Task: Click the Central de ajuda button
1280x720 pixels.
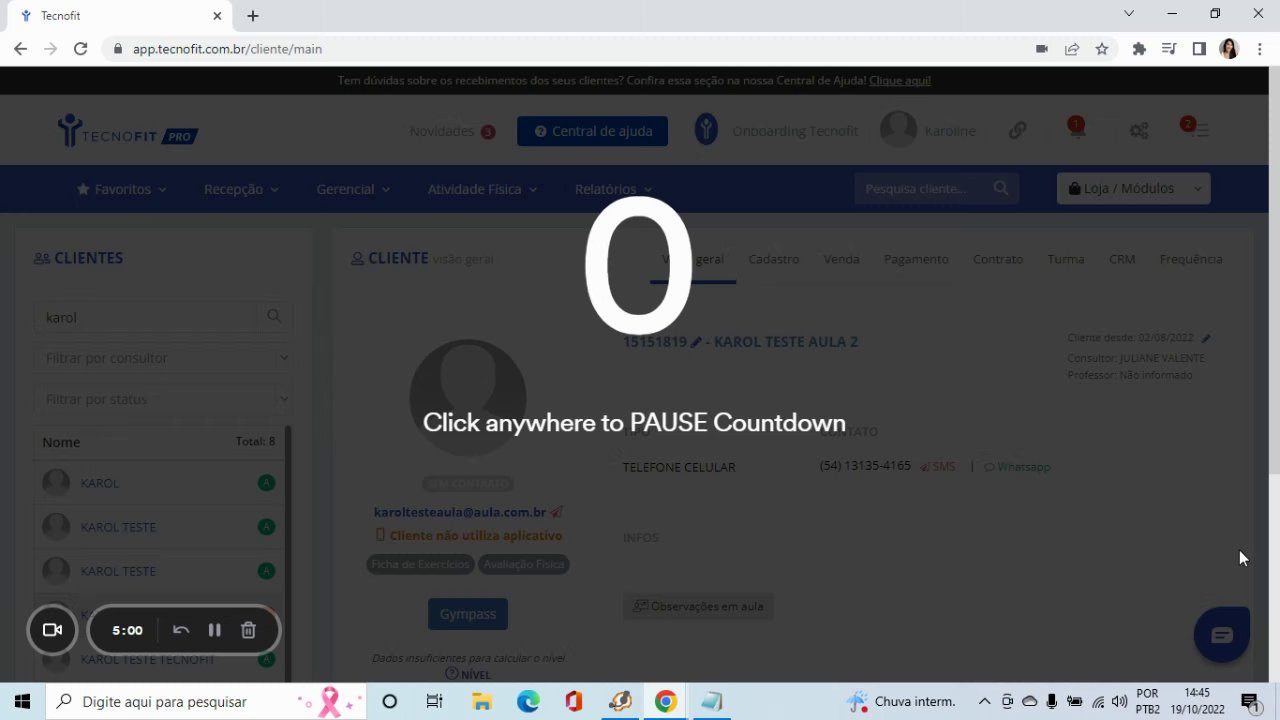Action: click(592, 131)
